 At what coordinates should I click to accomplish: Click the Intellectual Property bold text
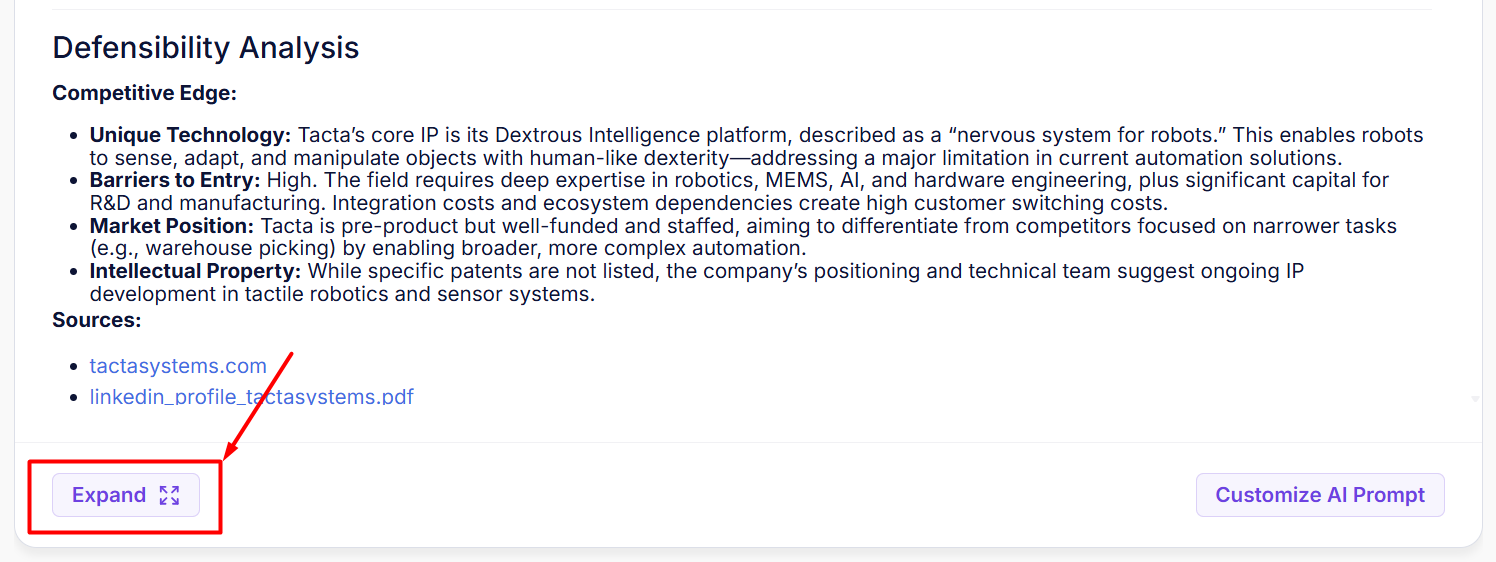click(x=196, y=271)
